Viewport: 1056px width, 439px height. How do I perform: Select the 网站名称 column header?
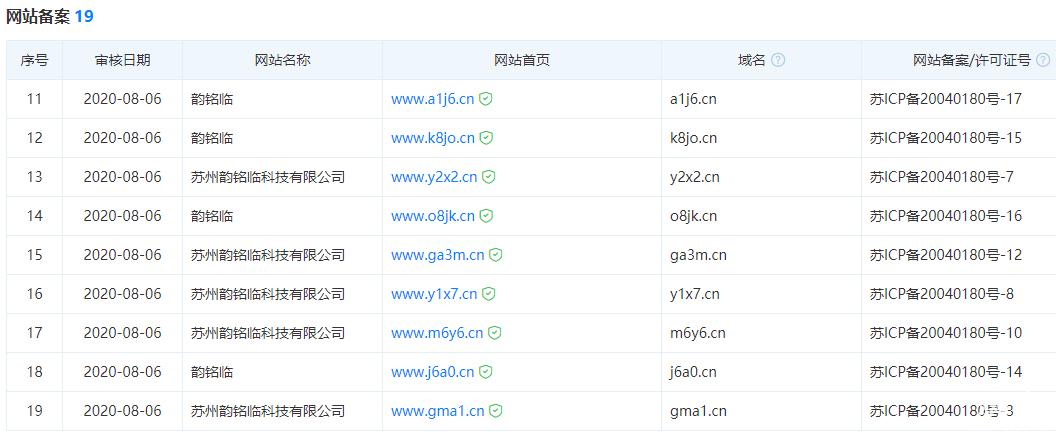tap(283, 60)
